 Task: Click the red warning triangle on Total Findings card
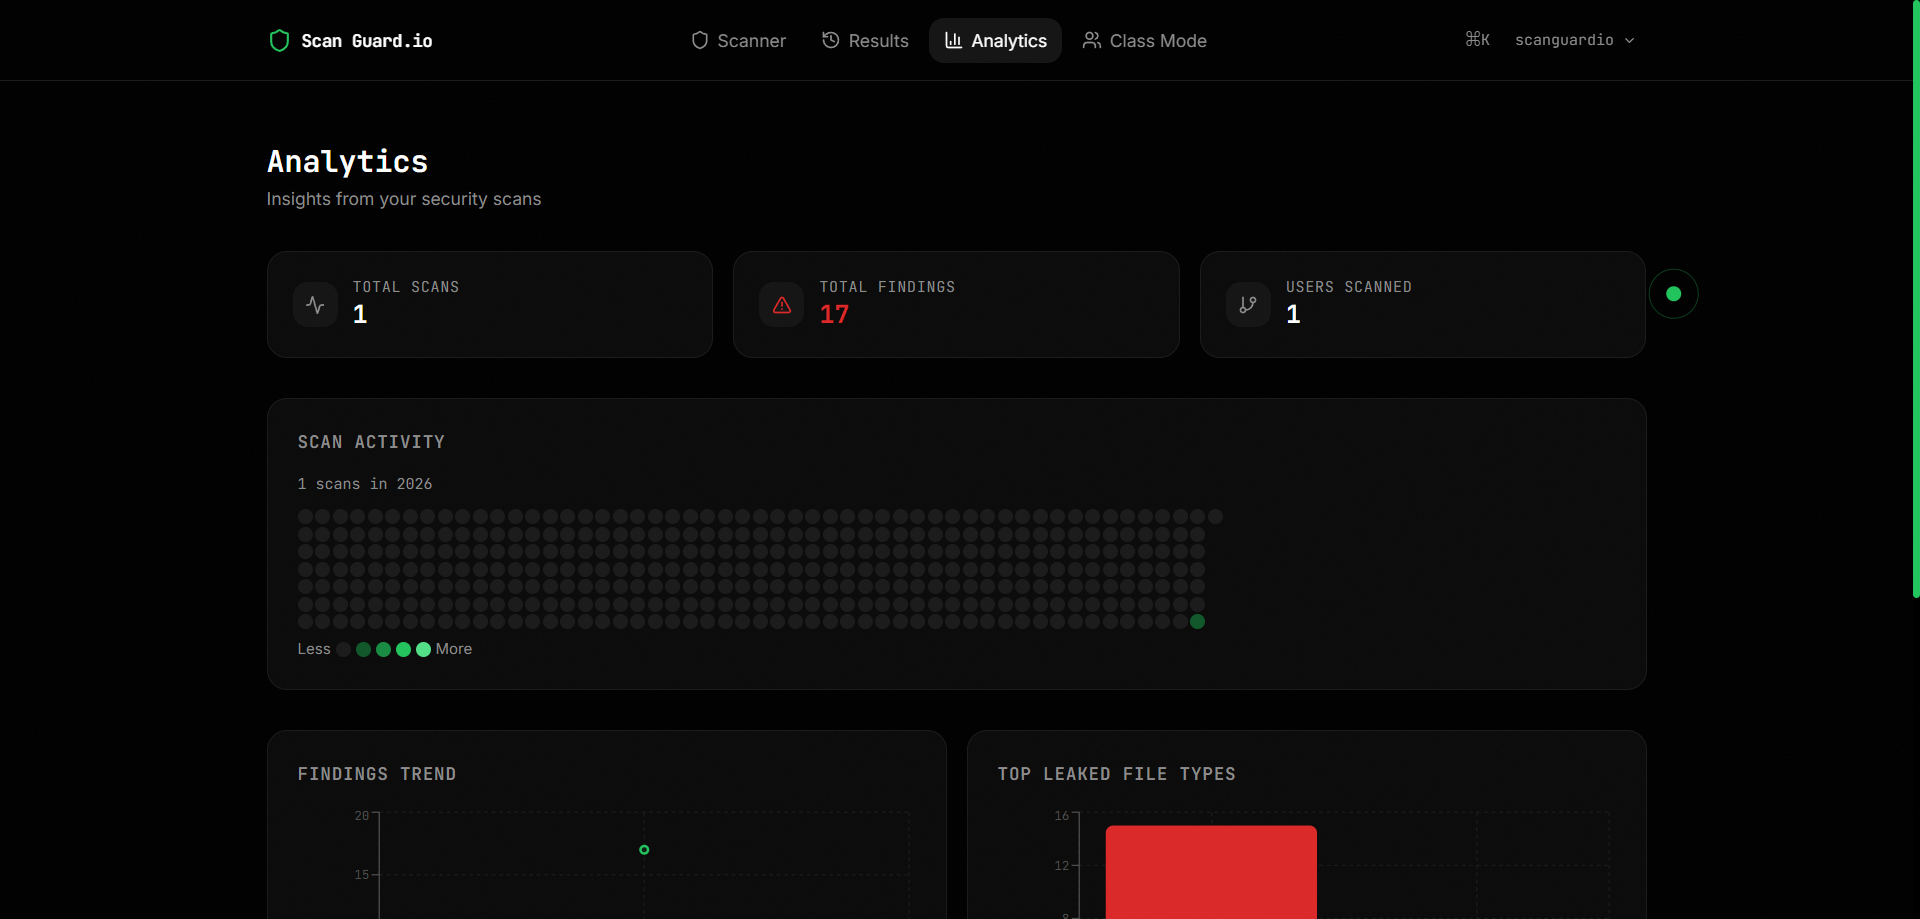[x=781, y=304]
